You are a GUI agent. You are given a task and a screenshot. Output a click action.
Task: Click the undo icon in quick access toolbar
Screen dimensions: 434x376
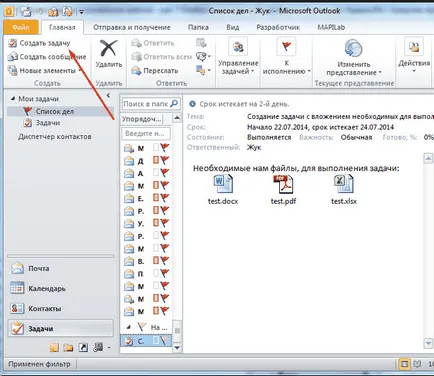point(40,12)
